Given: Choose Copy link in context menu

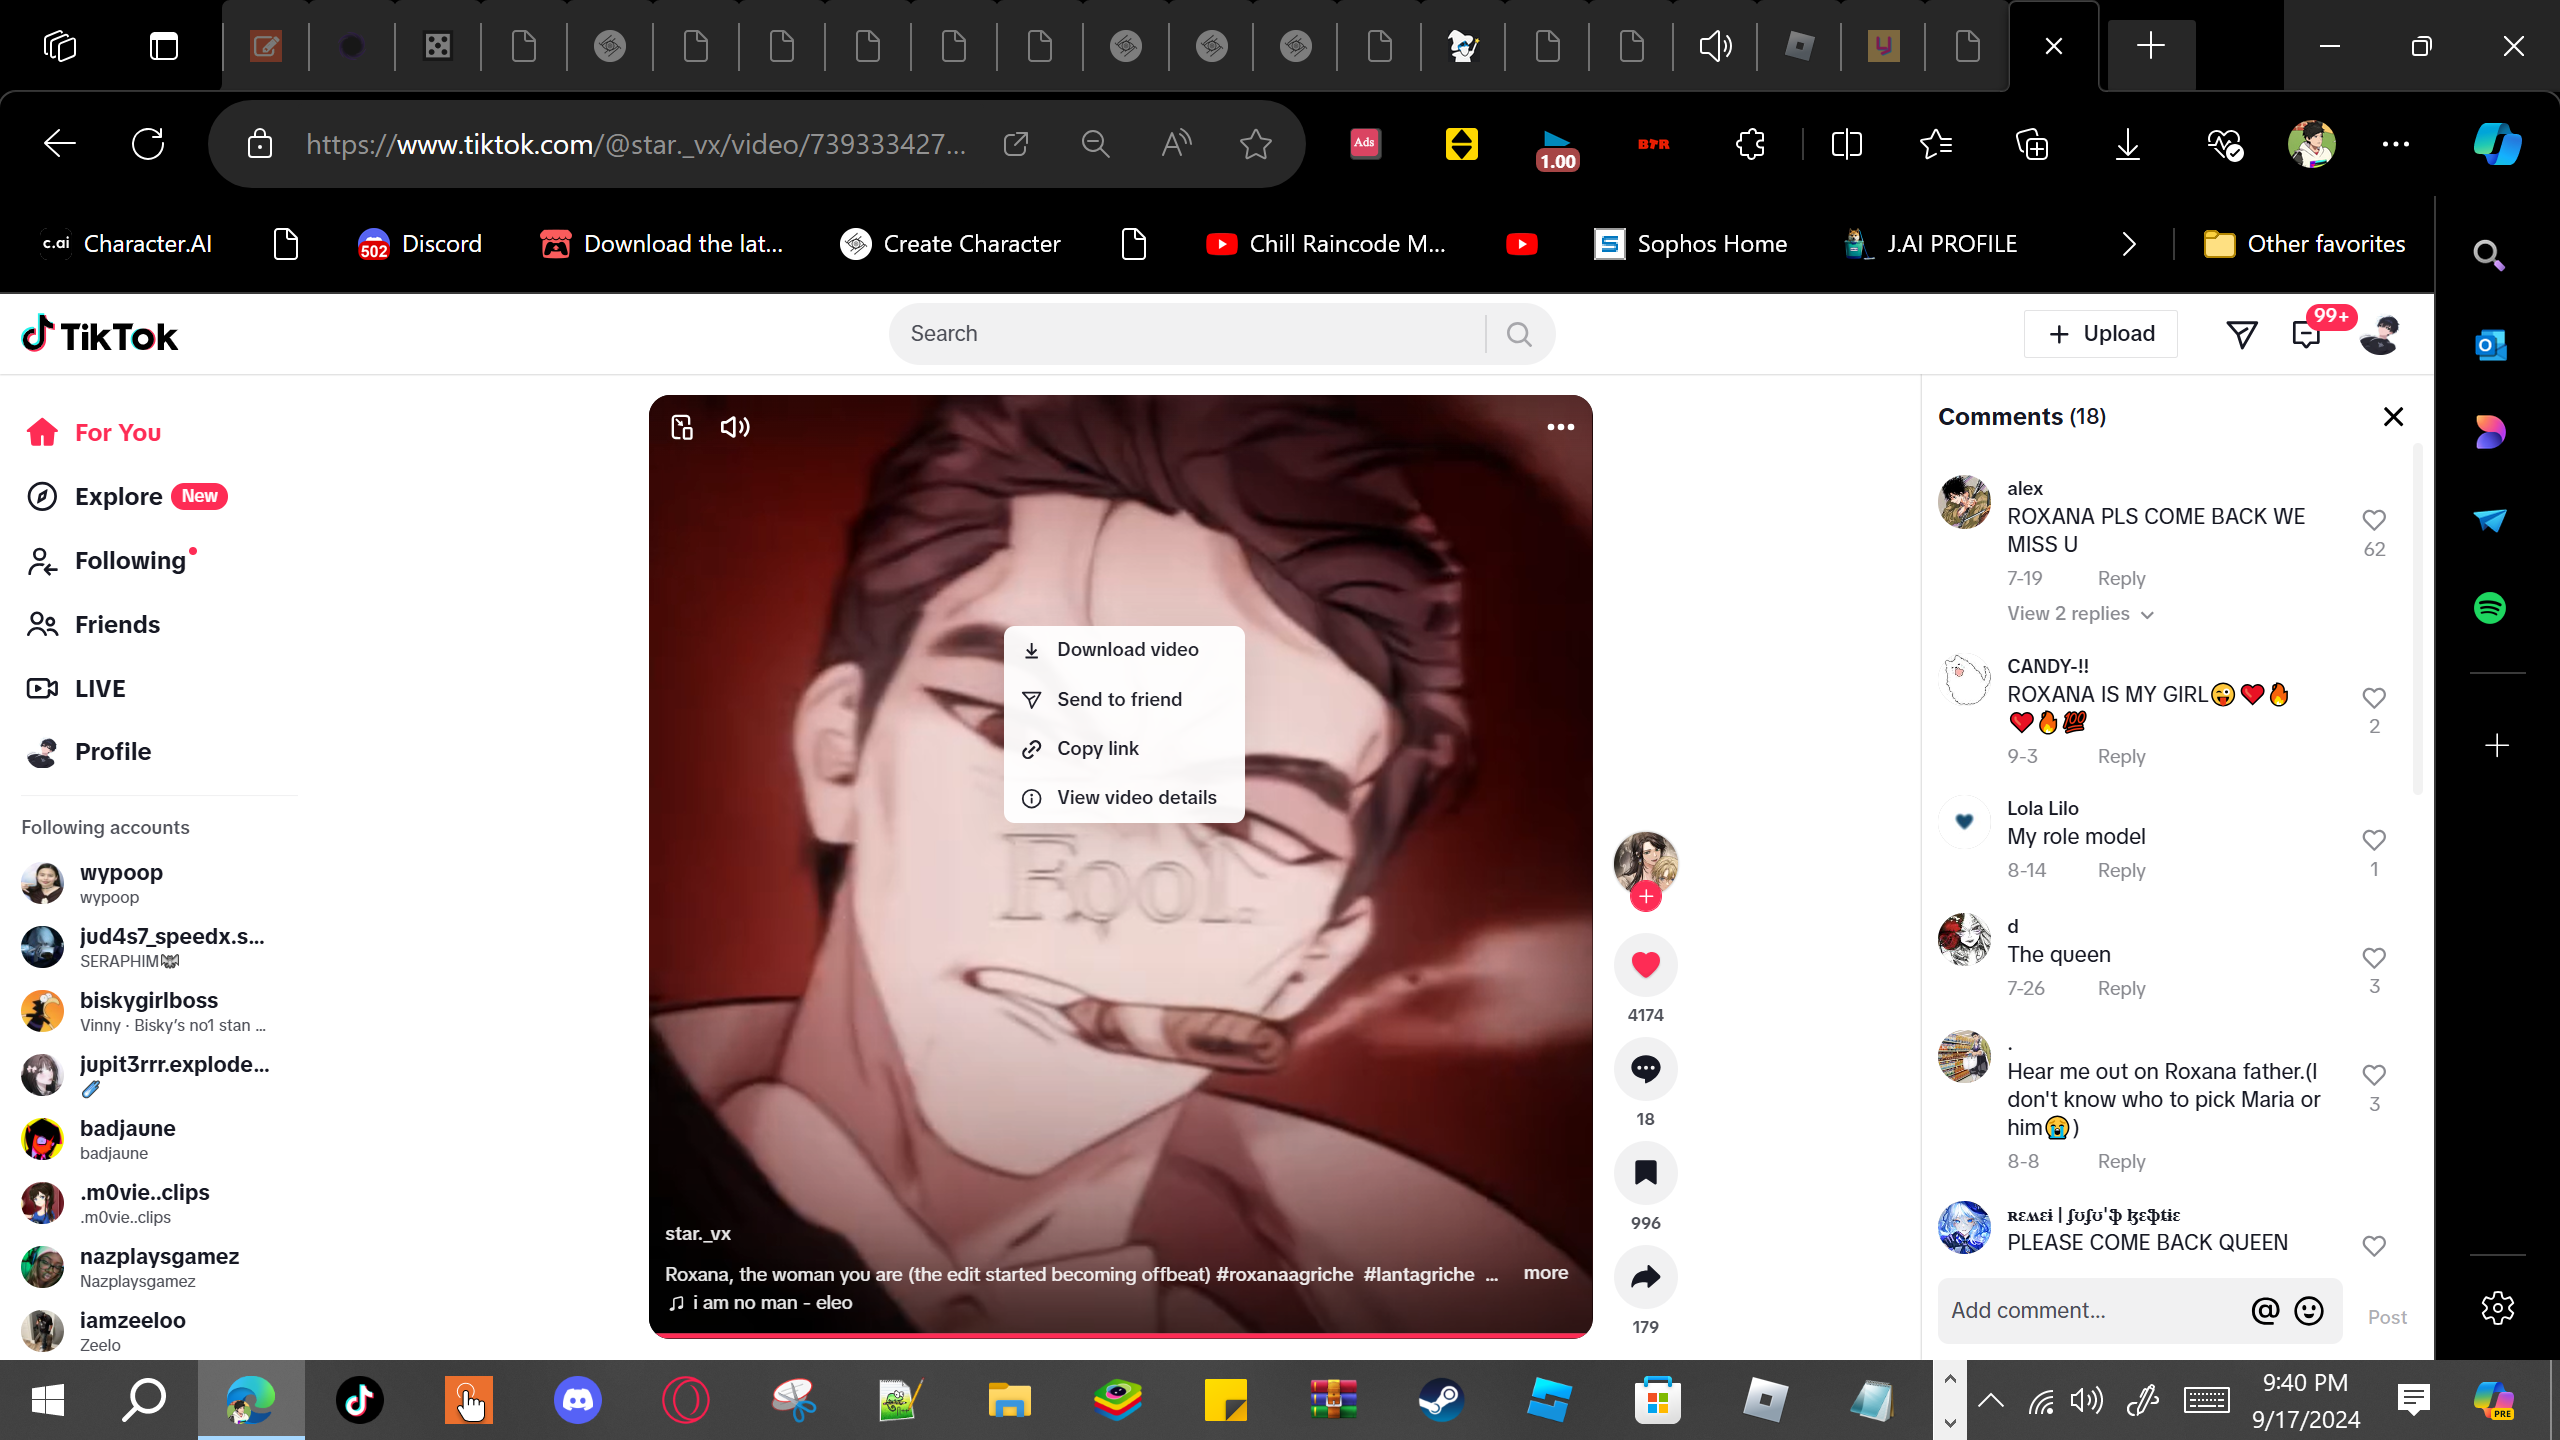Looking at the screenshot, I should click(x=1097, y=748).
